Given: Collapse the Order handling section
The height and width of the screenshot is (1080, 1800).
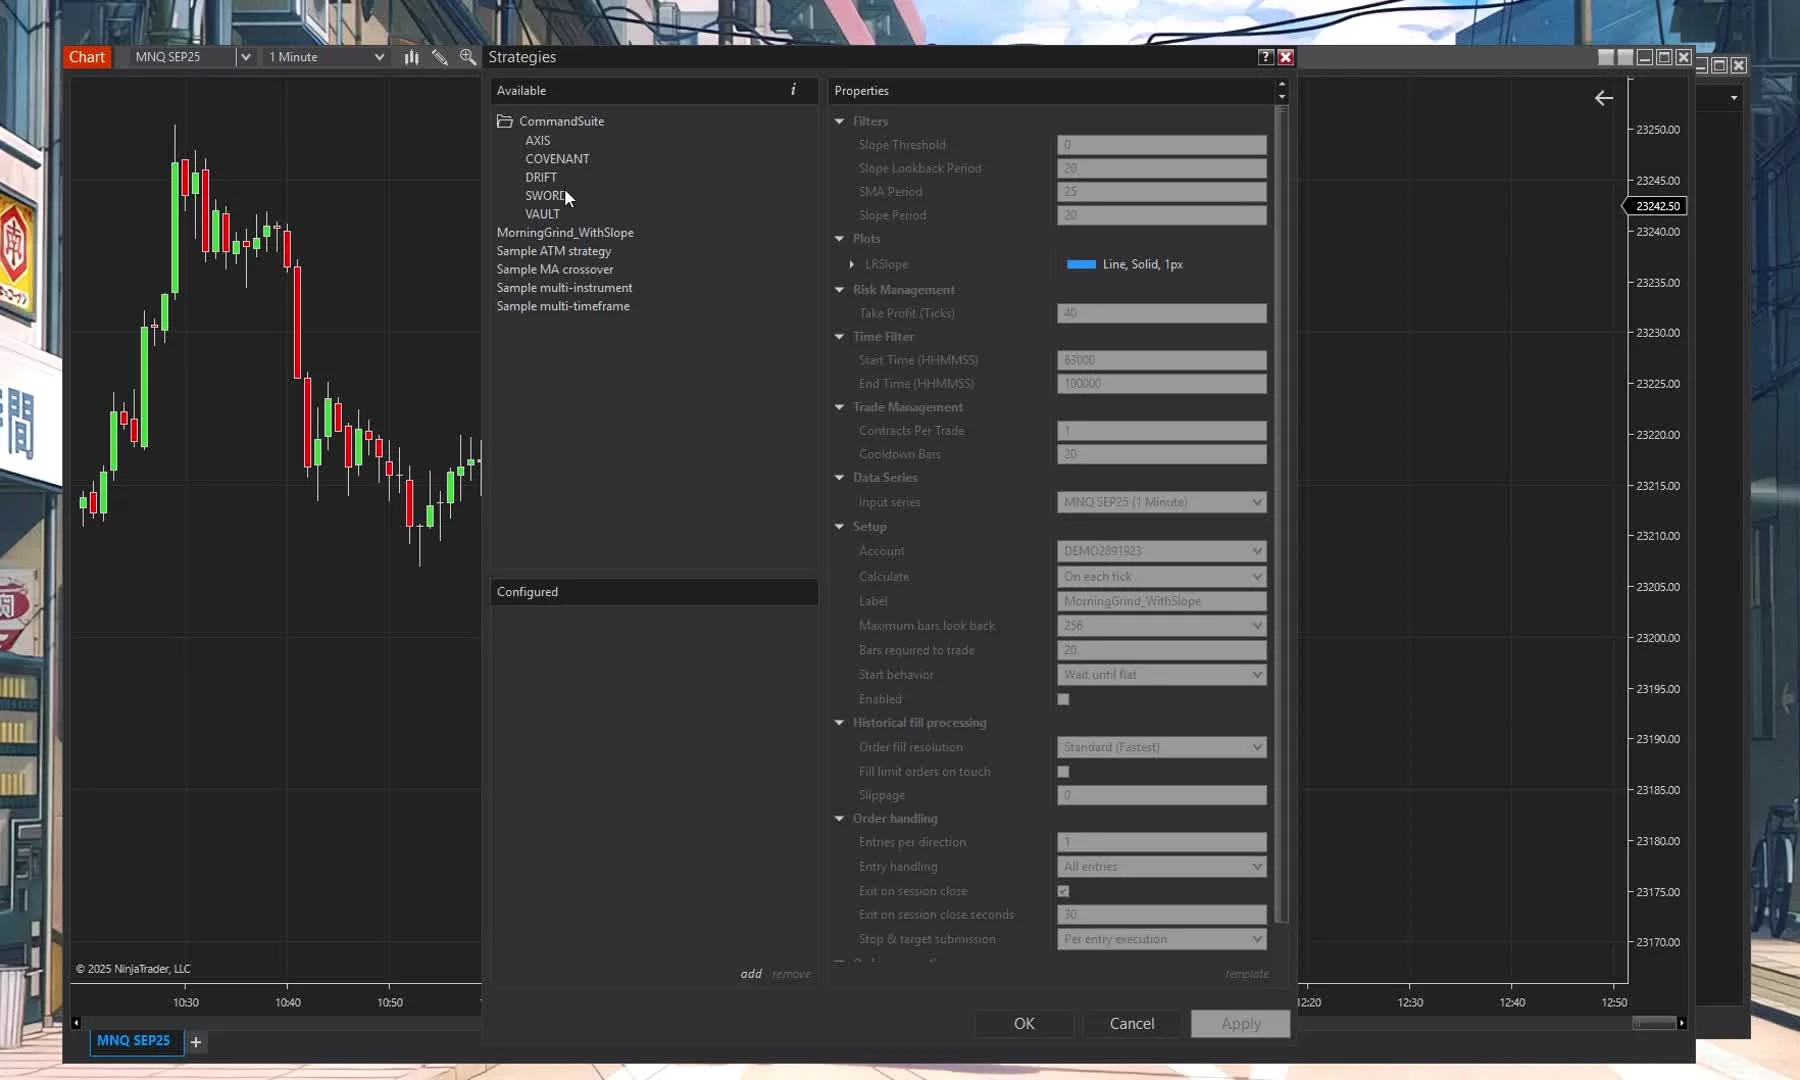Looking at the screenshot, I should click(x=839, y=819).
